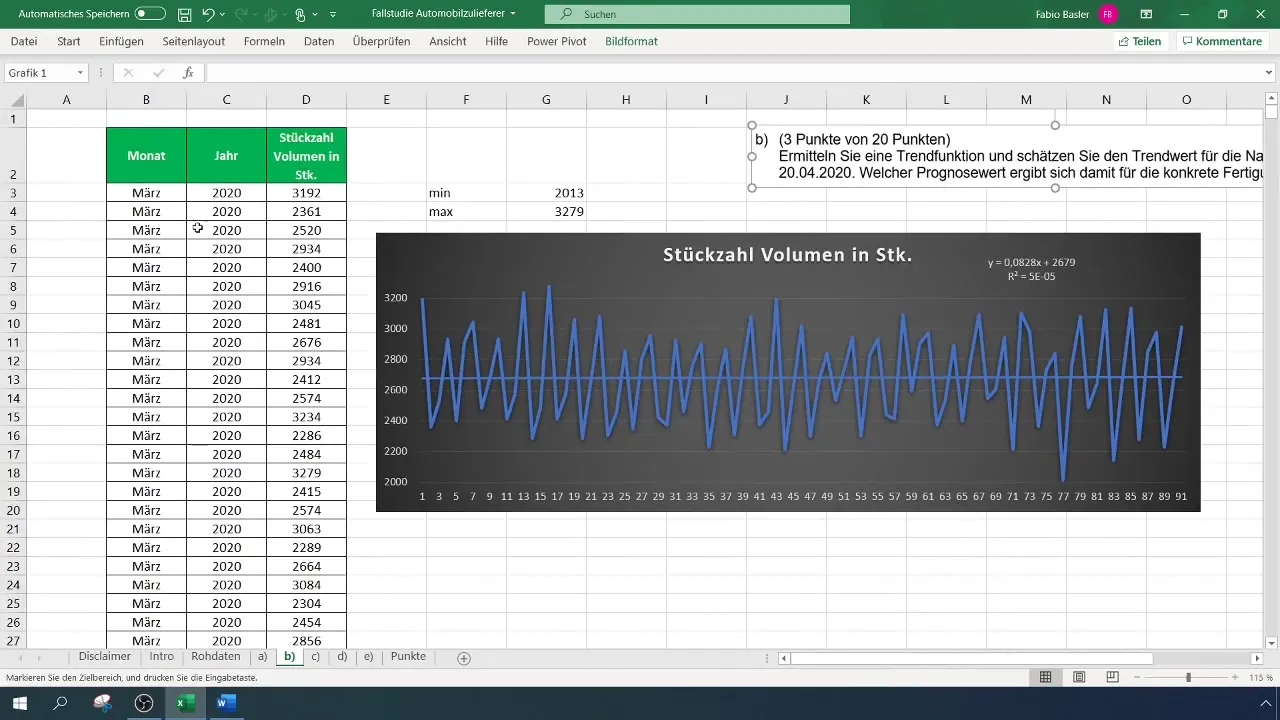
Task: Switch to the Rohdaten sheet tab
Action: pyautogui.click(x=215, y=657)
